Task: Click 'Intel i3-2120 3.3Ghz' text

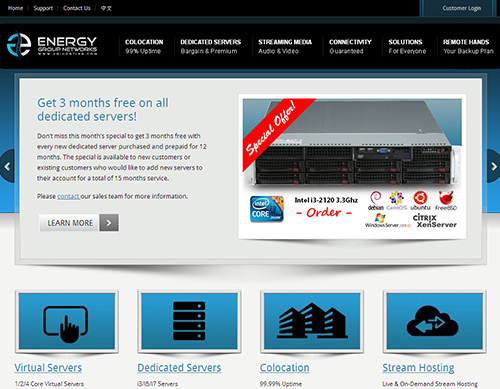Action: [326, 200]
